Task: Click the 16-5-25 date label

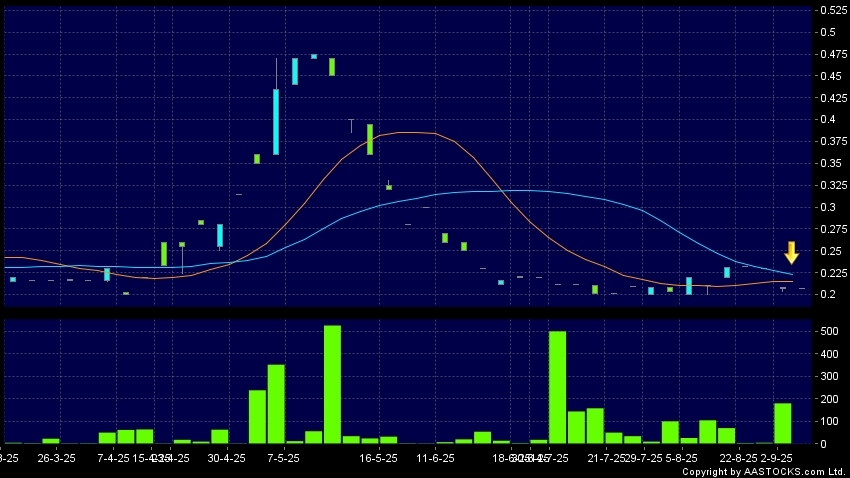Action: tap(379, 458)
